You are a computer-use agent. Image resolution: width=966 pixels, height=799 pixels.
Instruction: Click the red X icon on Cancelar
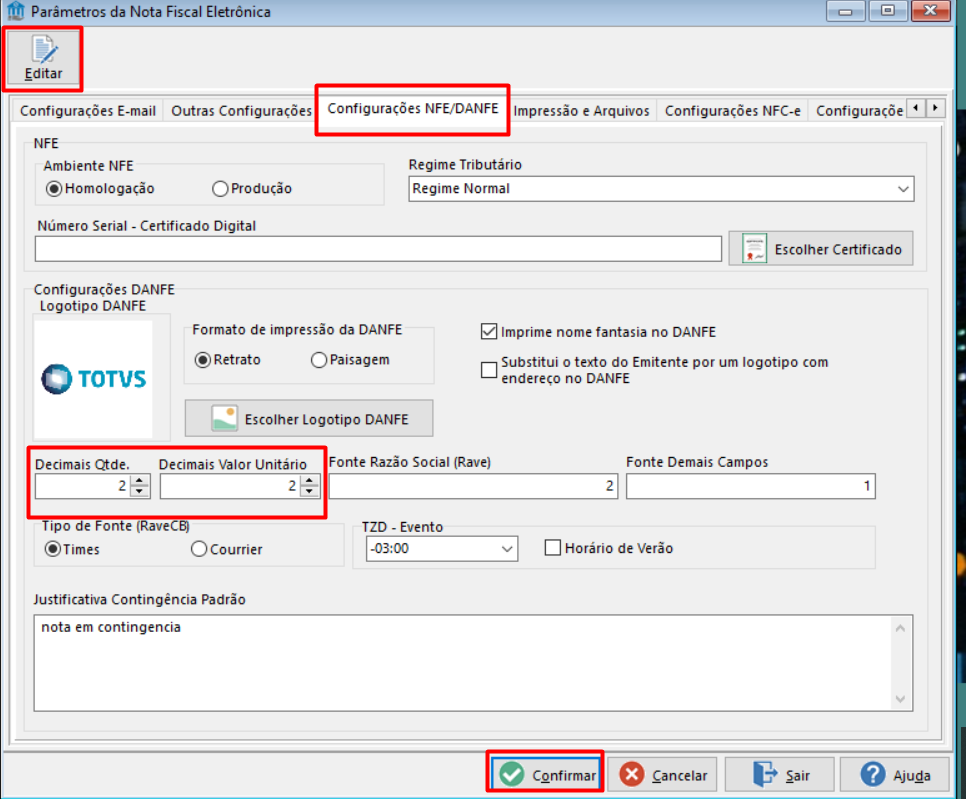tap(631, 774)
